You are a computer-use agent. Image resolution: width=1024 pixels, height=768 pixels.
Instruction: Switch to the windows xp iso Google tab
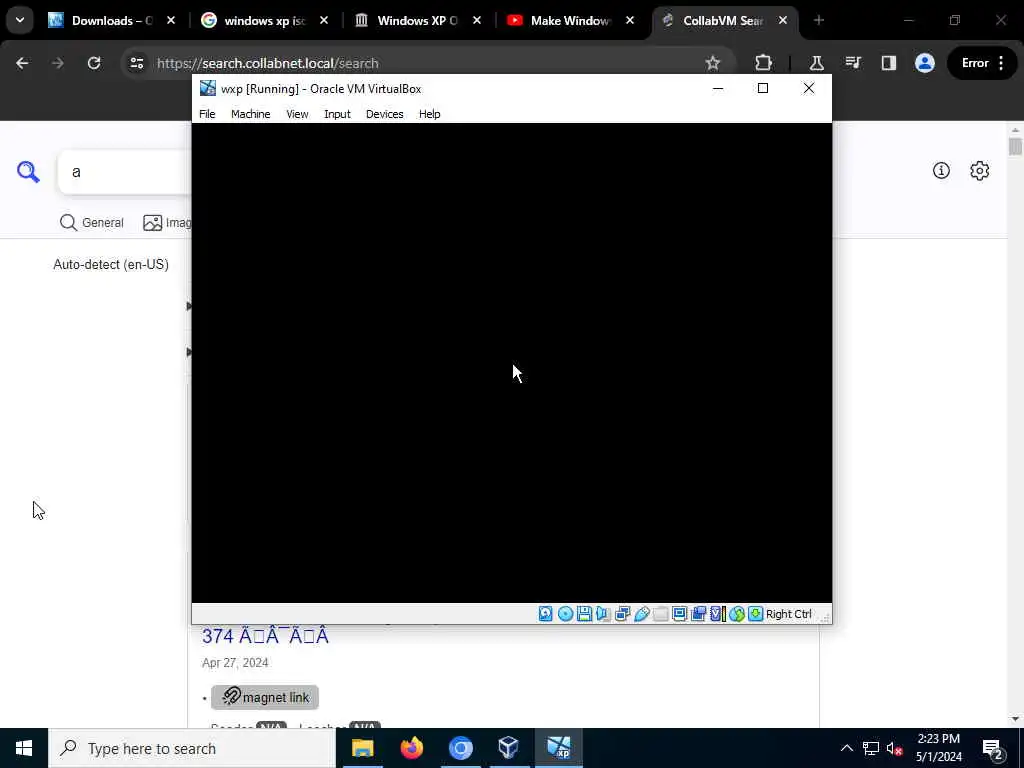pos(265,21)
